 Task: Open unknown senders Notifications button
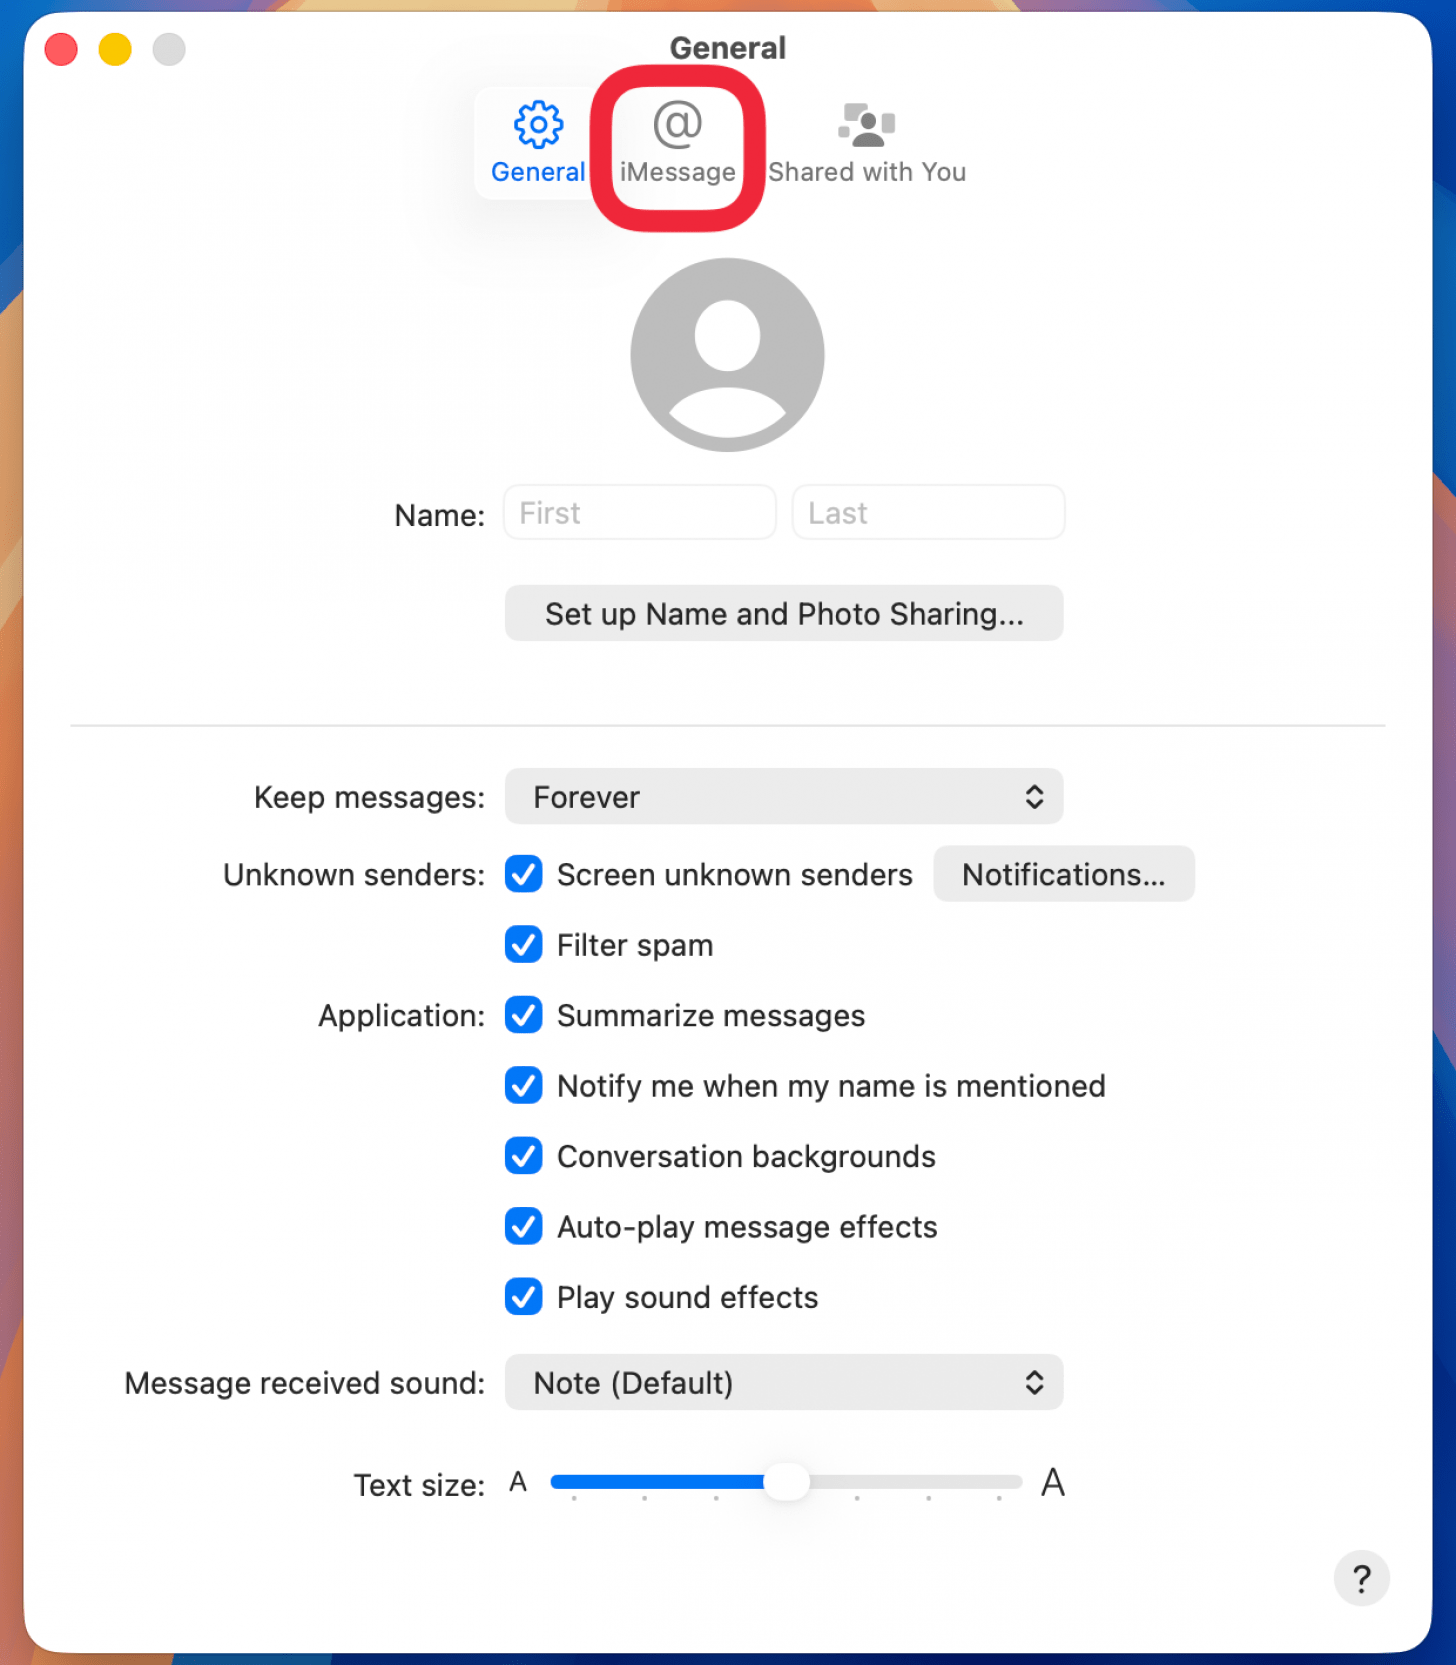click(1064, 874)
